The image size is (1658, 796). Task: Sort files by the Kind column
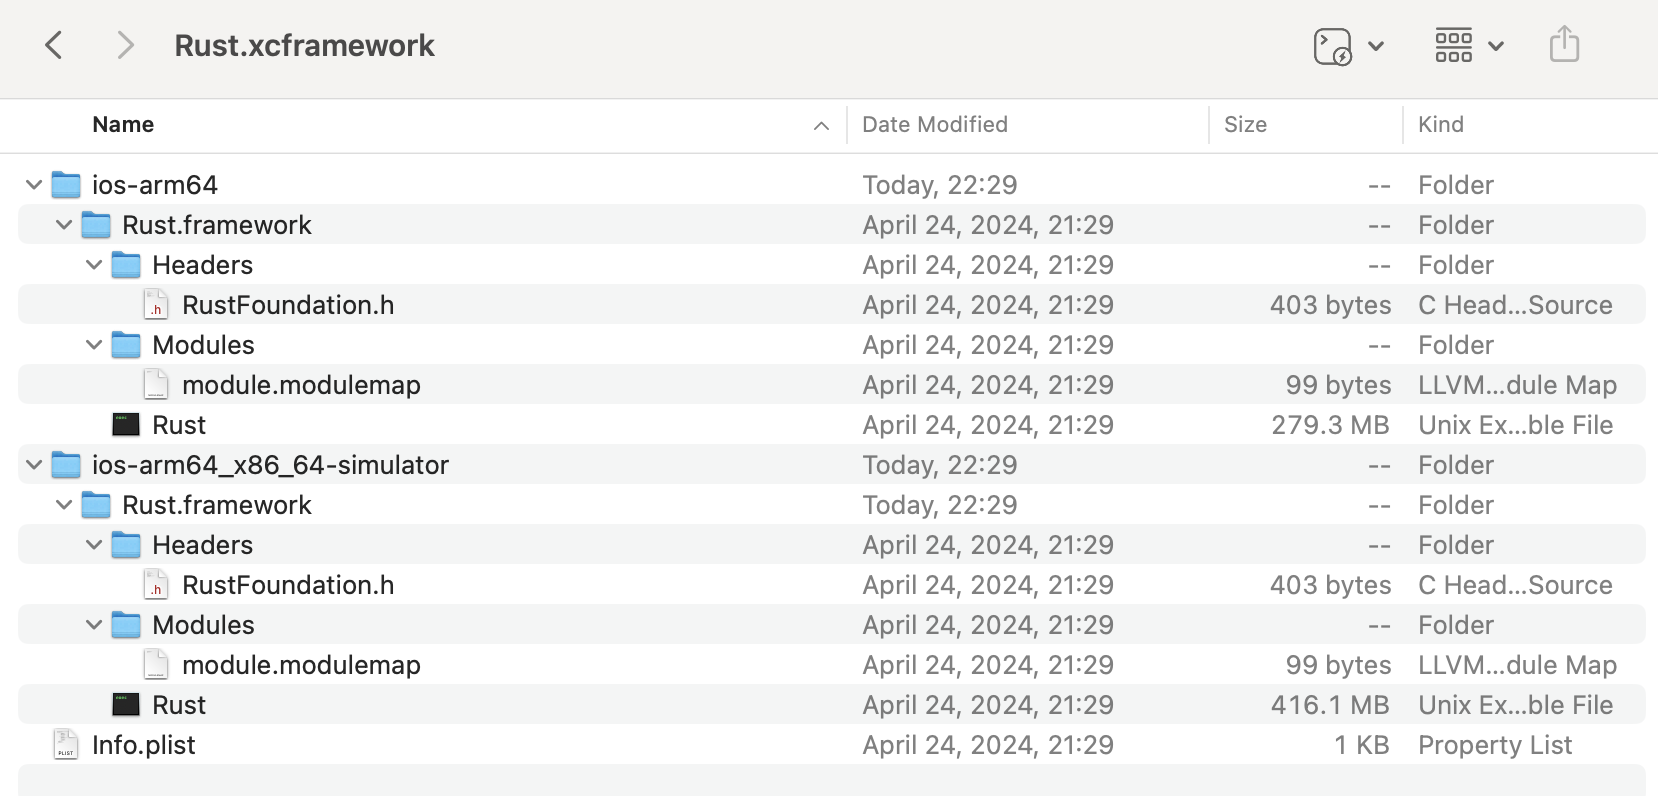tap(1440, 125)
